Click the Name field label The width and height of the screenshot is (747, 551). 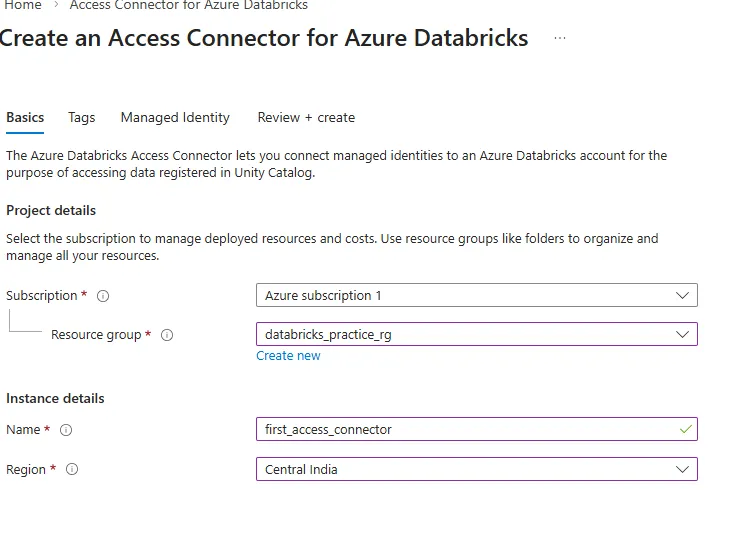pyautogui.click(x=23, y=430)
